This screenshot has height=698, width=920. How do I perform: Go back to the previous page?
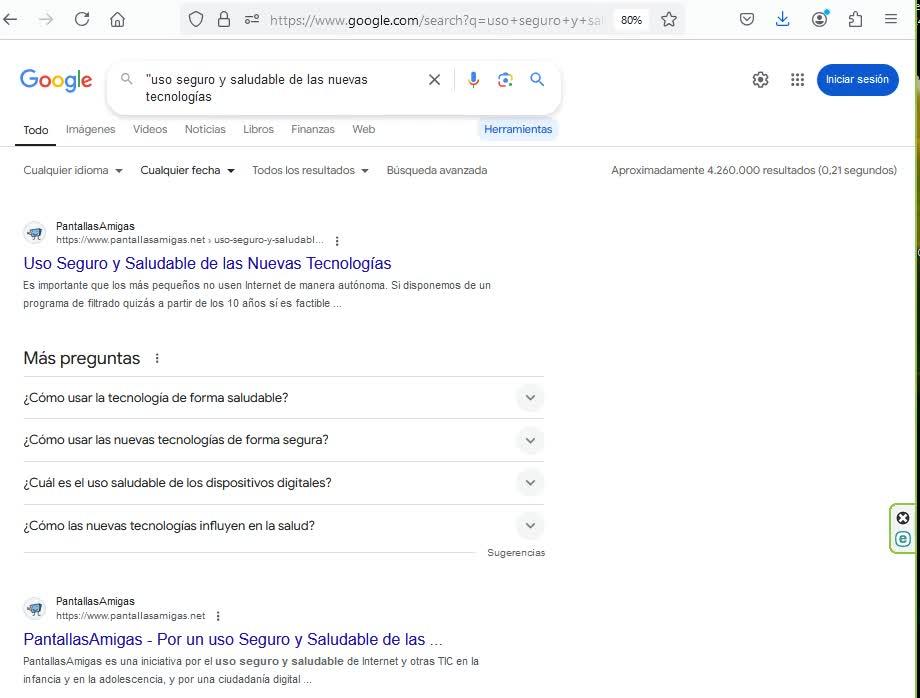(11, 19)
